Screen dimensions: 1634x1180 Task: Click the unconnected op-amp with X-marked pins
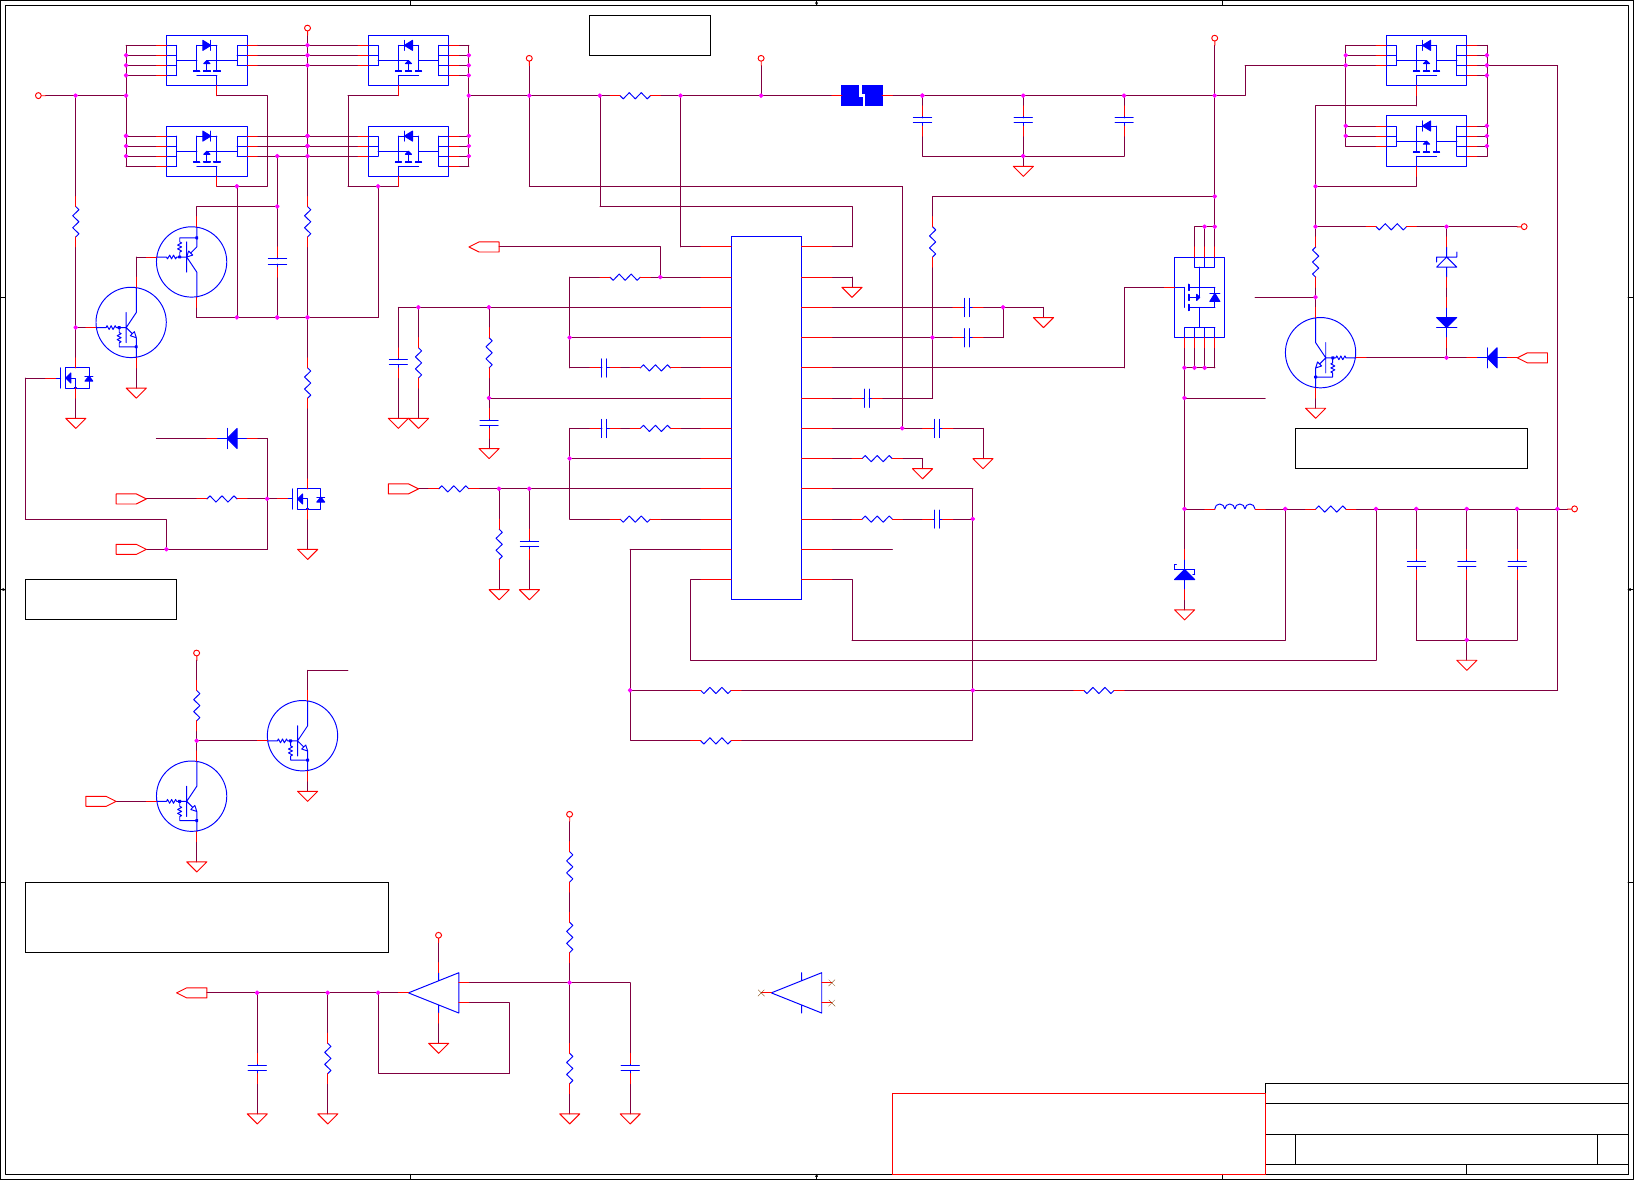pos(797,993)
